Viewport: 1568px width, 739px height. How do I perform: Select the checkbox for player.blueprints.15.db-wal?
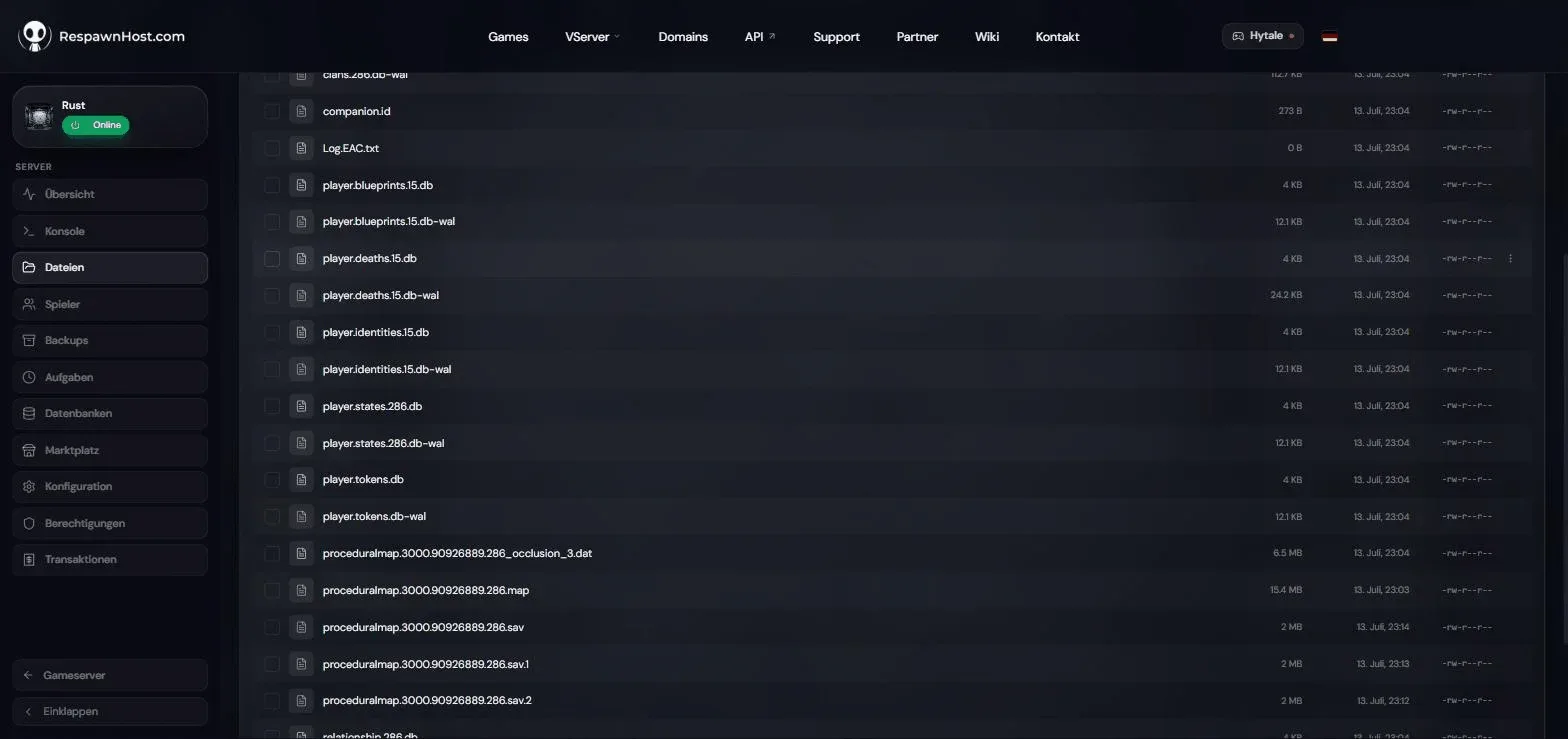272,222
